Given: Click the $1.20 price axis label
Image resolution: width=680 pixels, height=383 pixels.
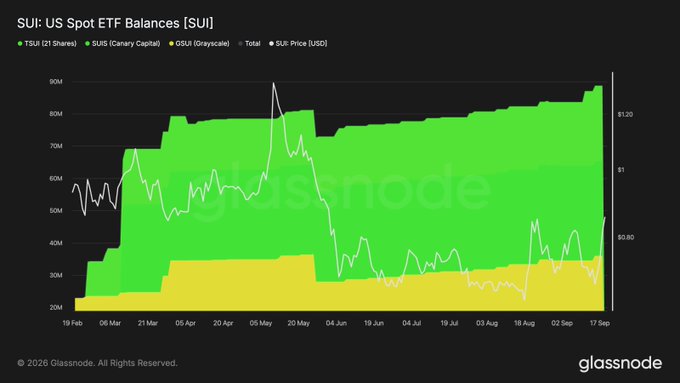Looking at the screenshot, I should click(x=625, y=114).
